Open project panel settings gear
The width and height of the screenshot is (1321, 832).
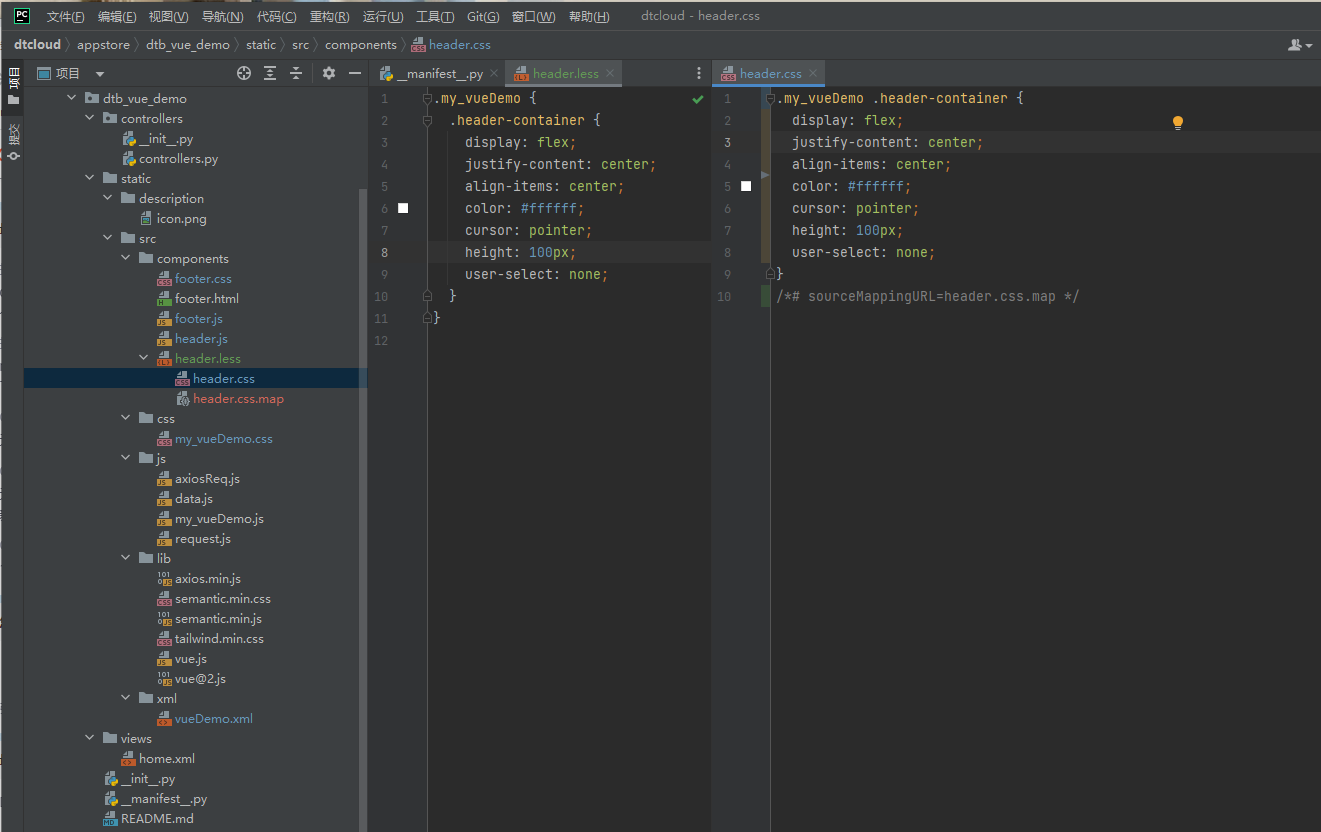tap(329, 73)
